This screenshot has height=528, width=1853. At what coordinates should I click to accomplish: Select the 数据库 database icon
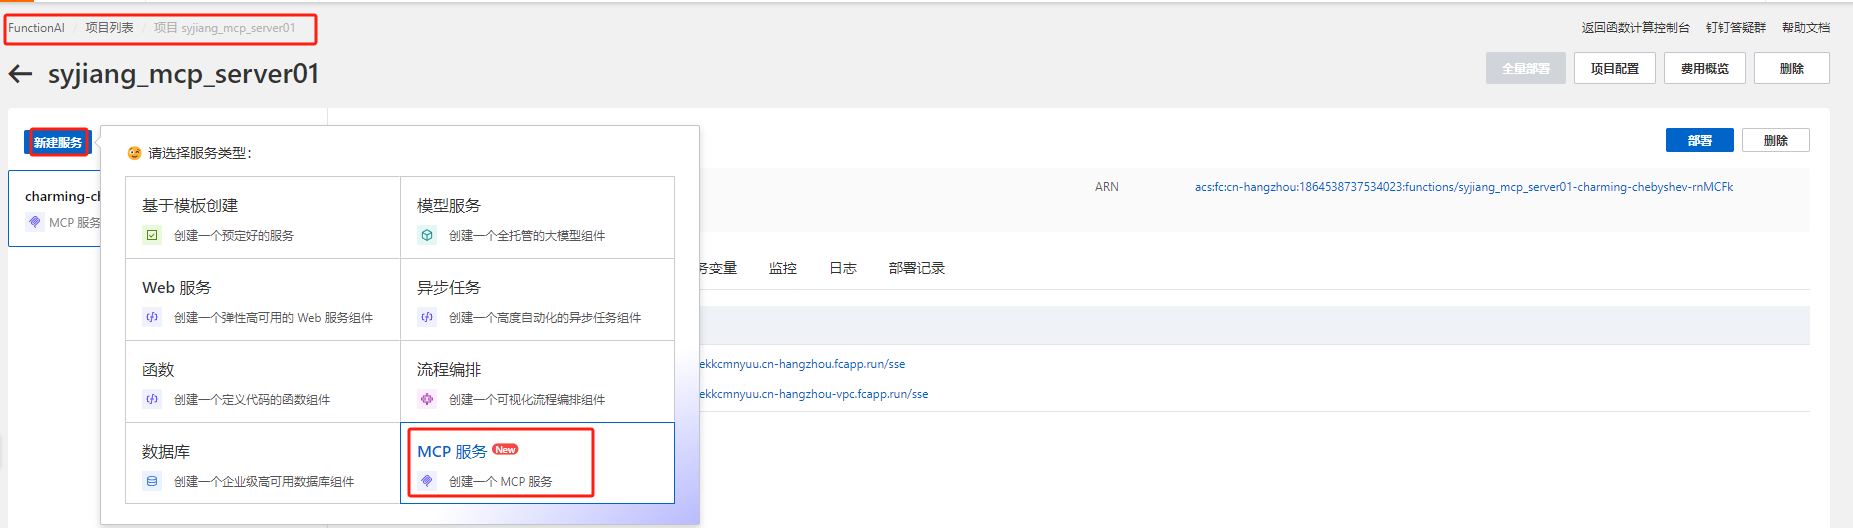click(152, 481)
